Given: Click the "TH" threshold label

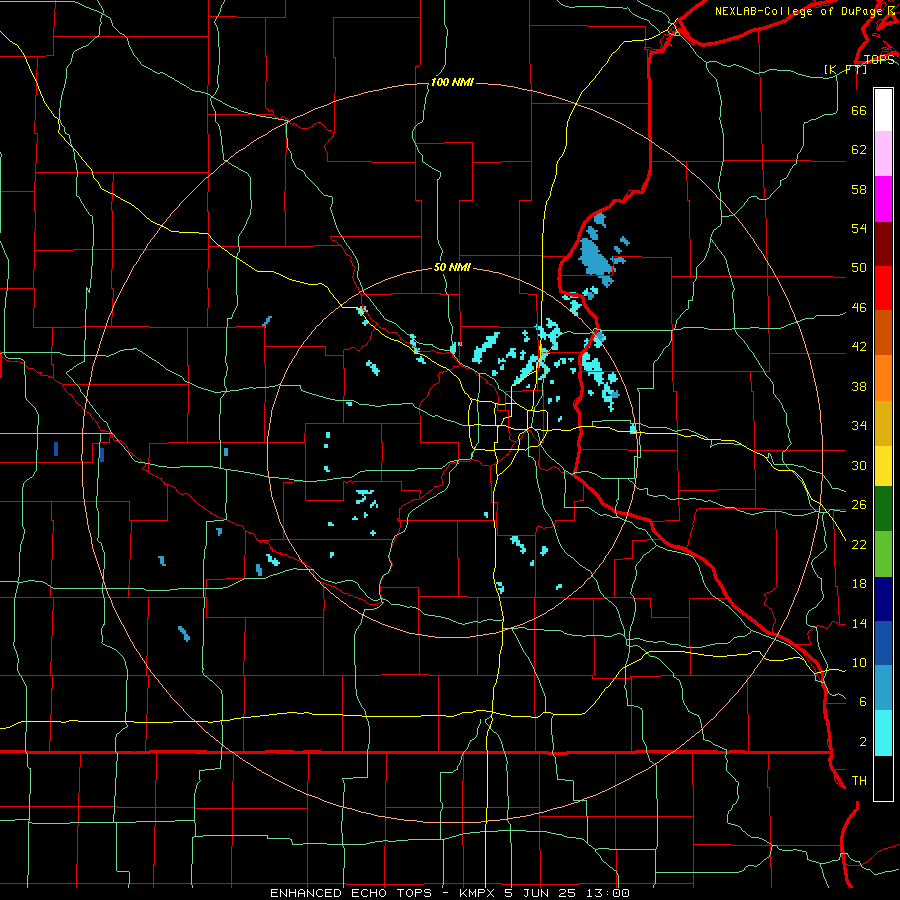Looking at the screenshot, I should (859, 781).
